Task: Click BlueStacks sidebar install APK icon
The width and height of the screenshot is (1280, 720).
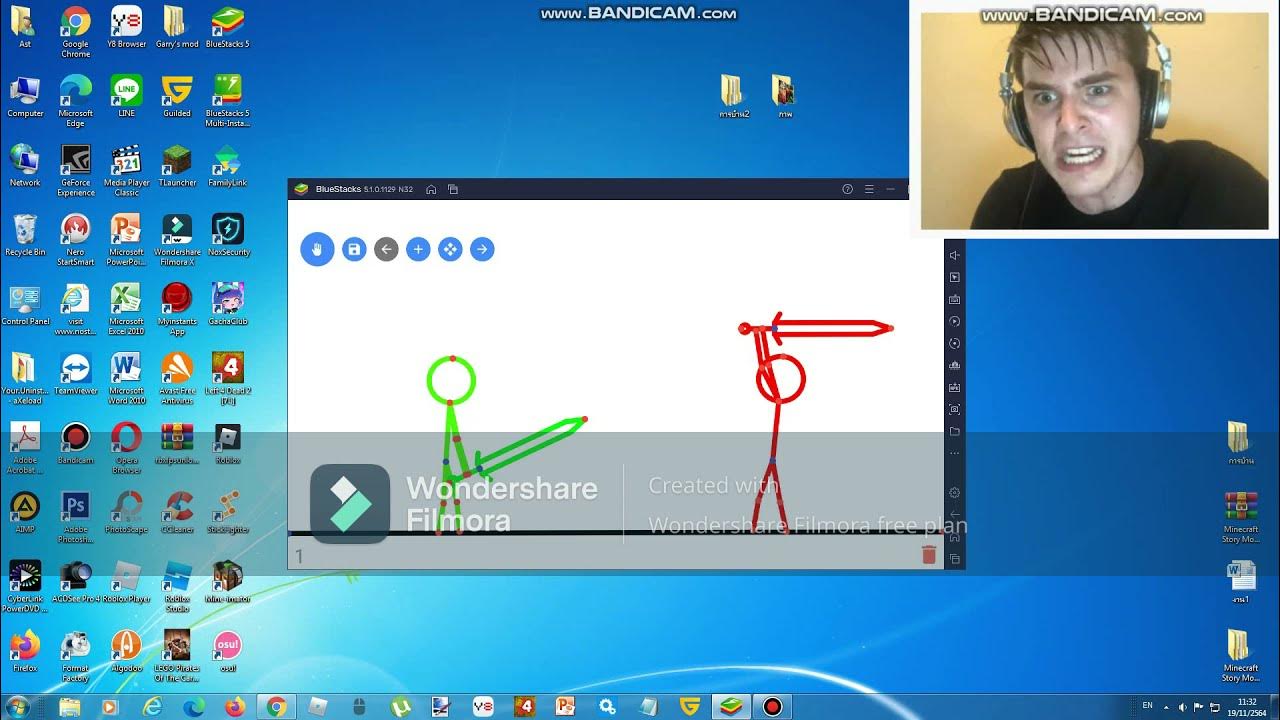Action: tap(955, 387)
